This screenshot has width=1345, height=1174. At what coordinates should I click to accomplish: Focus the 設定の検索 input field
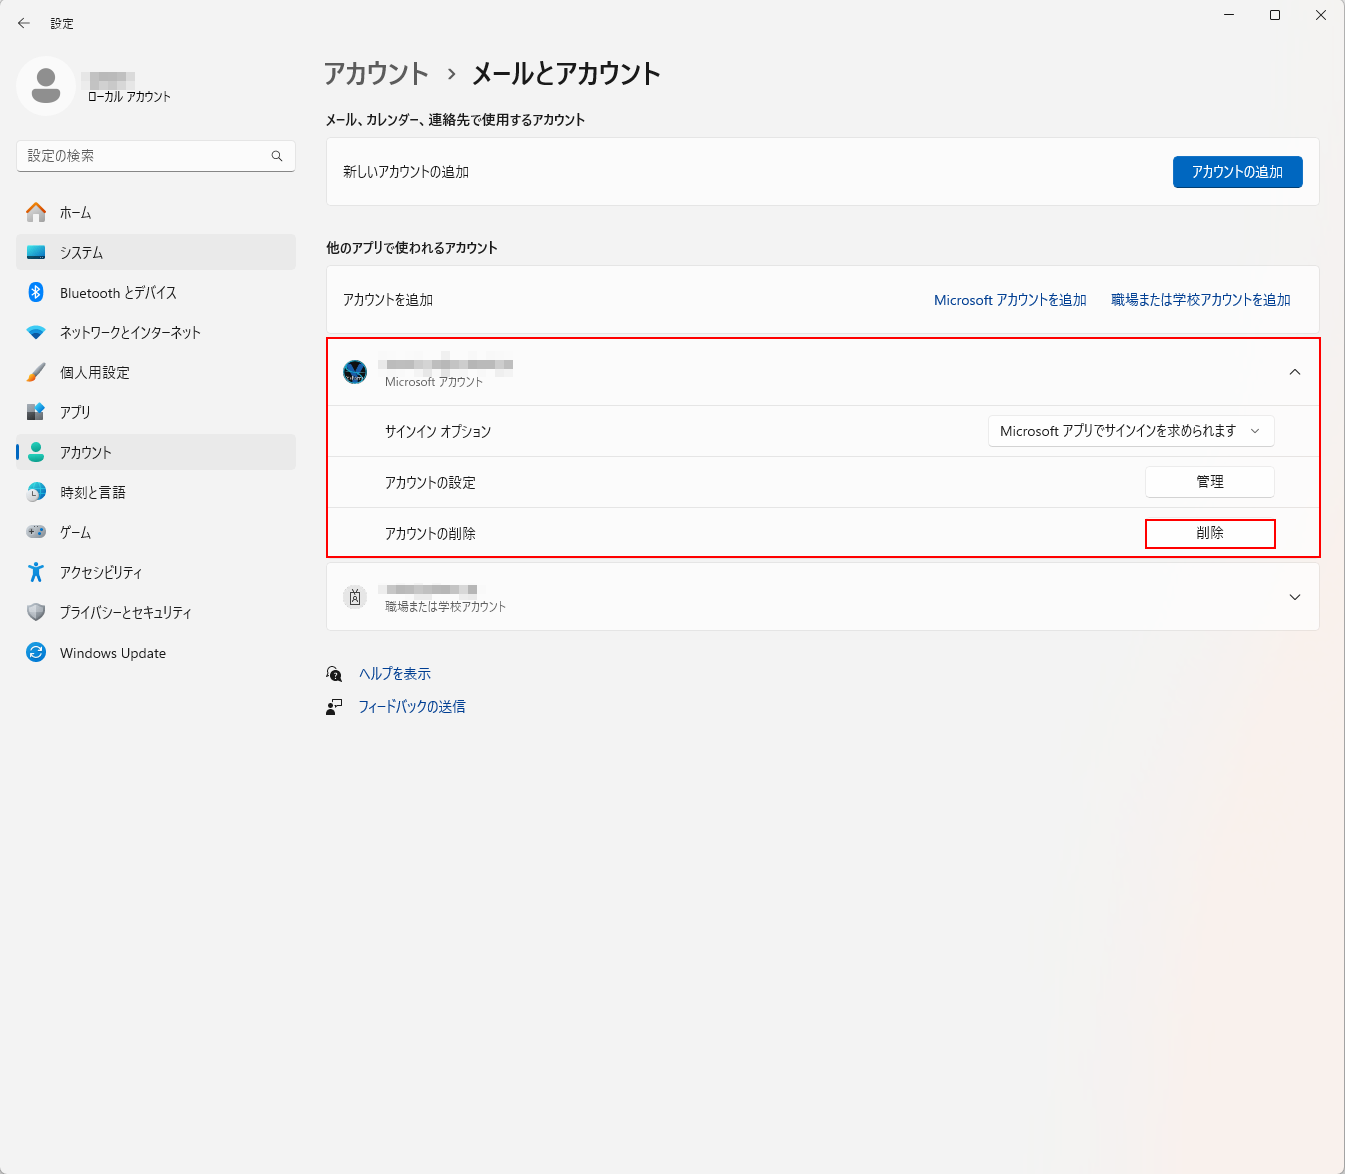[145, 156]
